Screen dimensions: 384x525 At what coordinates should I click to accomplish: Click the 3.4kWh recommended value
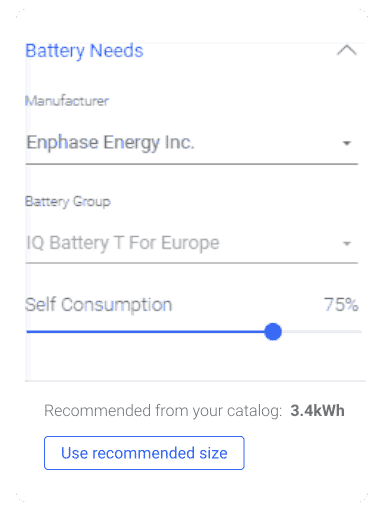[317, 410]
